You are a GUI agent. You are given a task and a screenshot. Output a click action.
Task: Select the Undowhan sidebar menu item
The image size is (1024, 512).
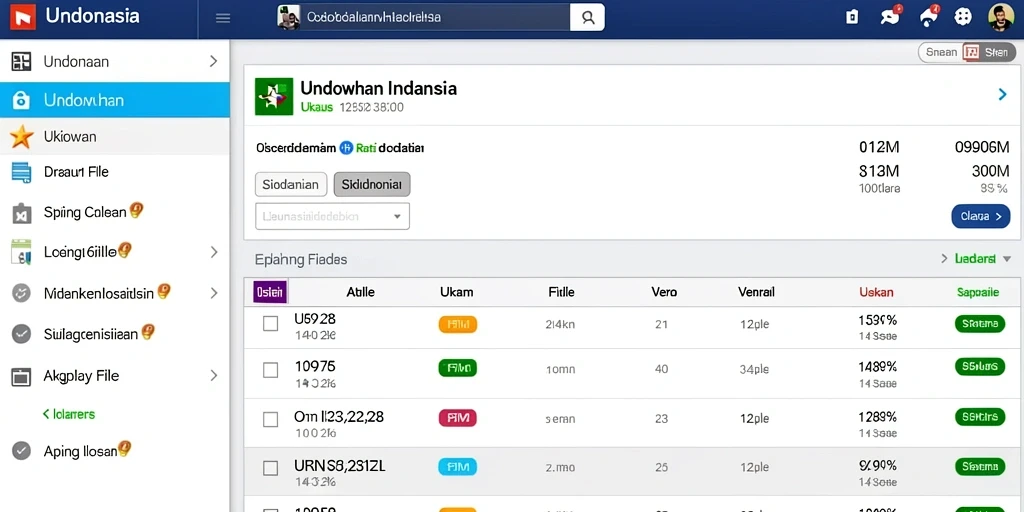coord(114,100)
